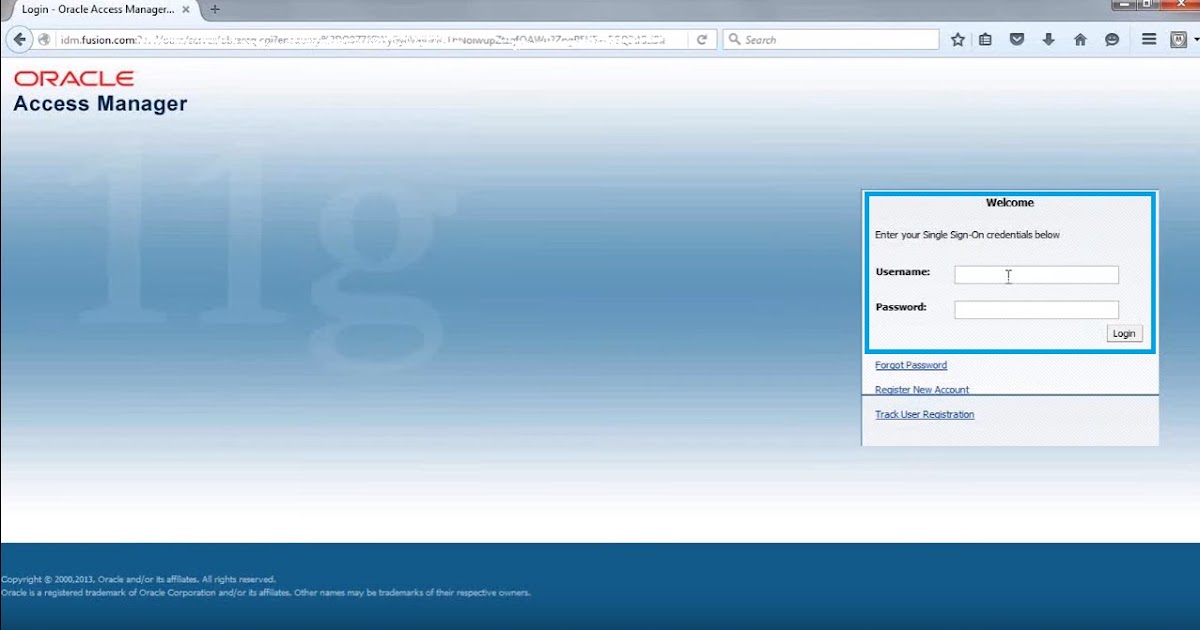1200x630 pixels.
Task: Open Track User Registration
Action: 923,414
